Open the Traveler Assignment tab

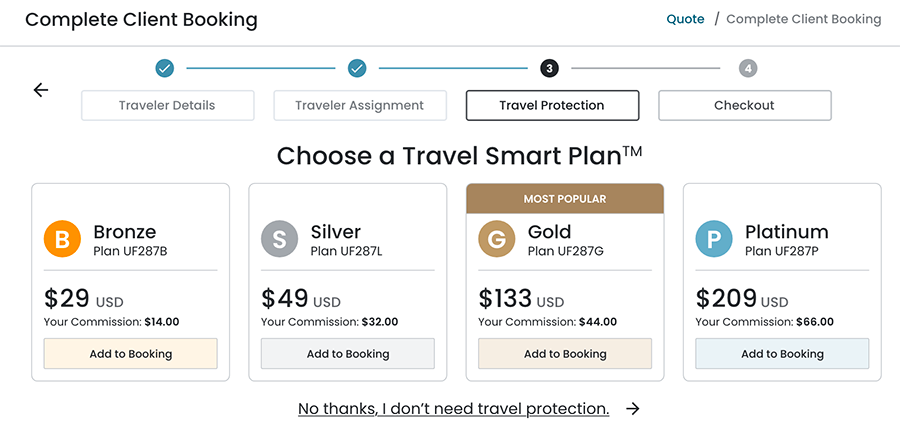(x=360, y=105)
